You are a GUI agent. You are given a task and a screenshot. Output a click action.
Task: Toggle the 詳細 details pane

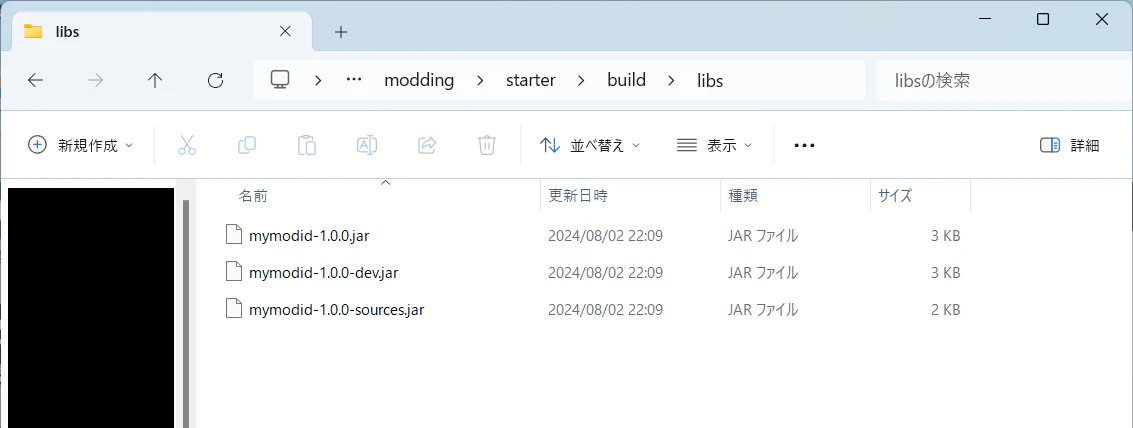tap(1070, 145)
